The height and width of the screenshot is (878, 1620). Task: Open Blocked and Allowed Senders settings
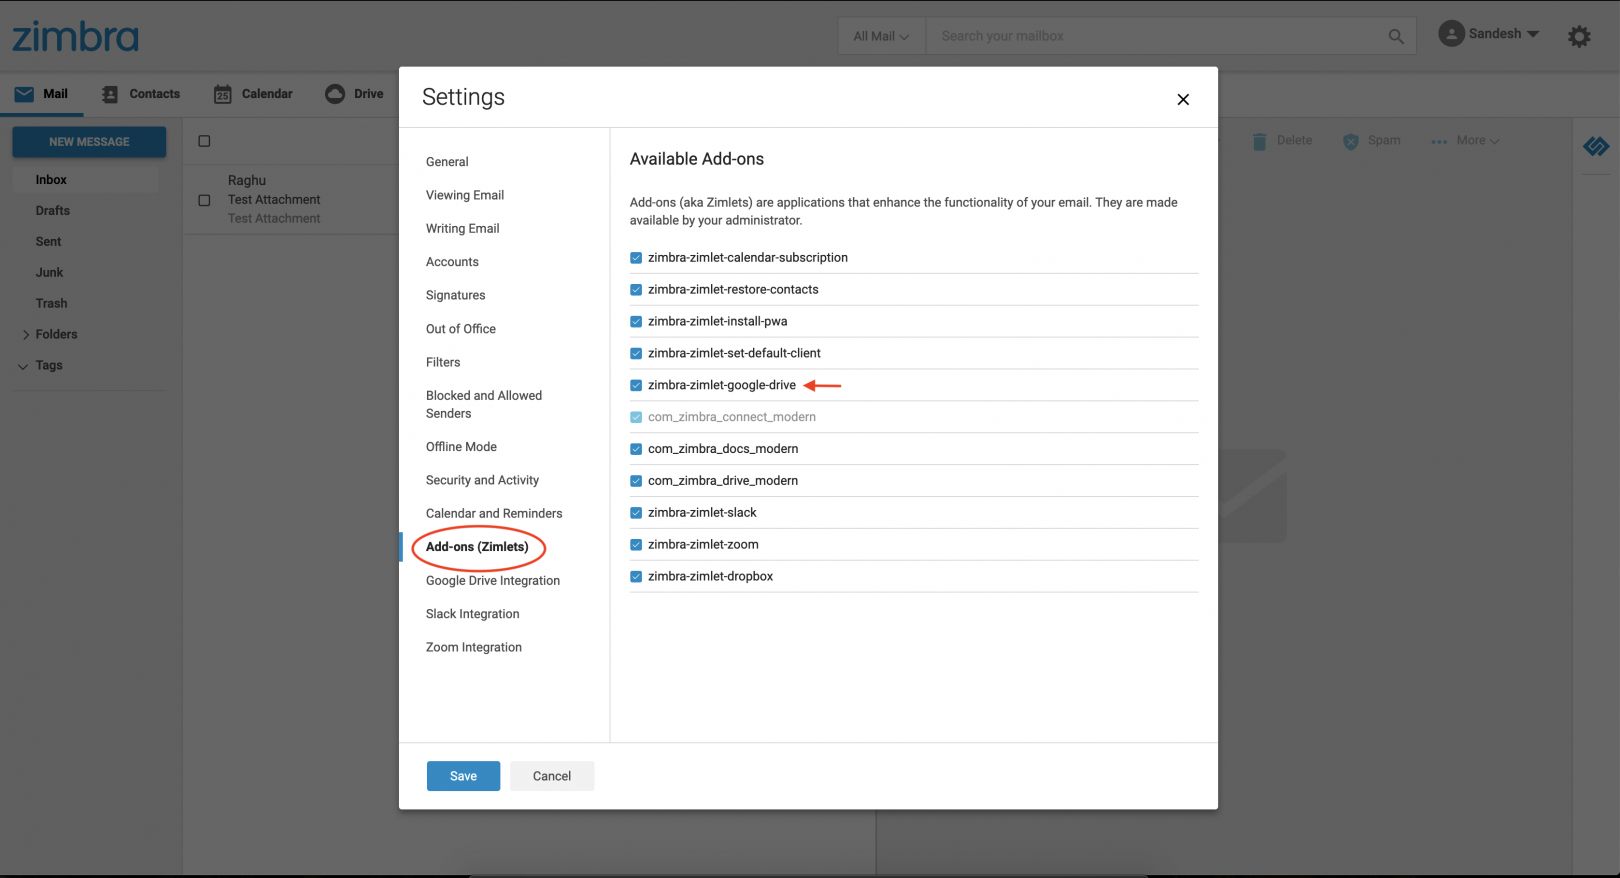pyautogui.click(x=484, y=405)
